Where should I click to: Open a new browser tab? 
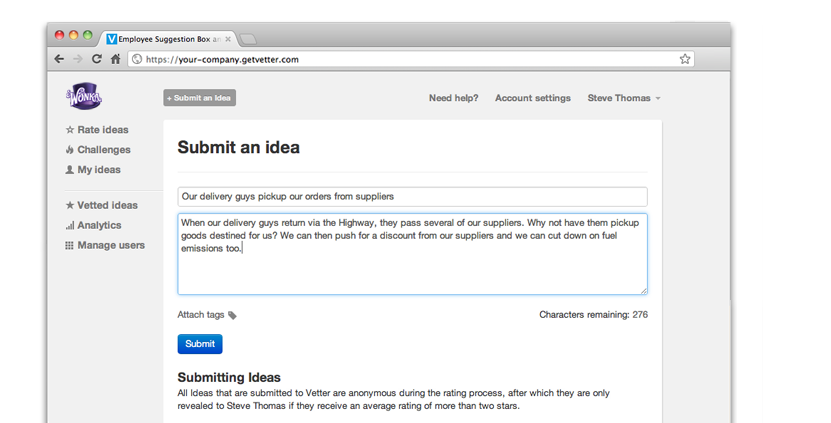(x=247, y=39)
